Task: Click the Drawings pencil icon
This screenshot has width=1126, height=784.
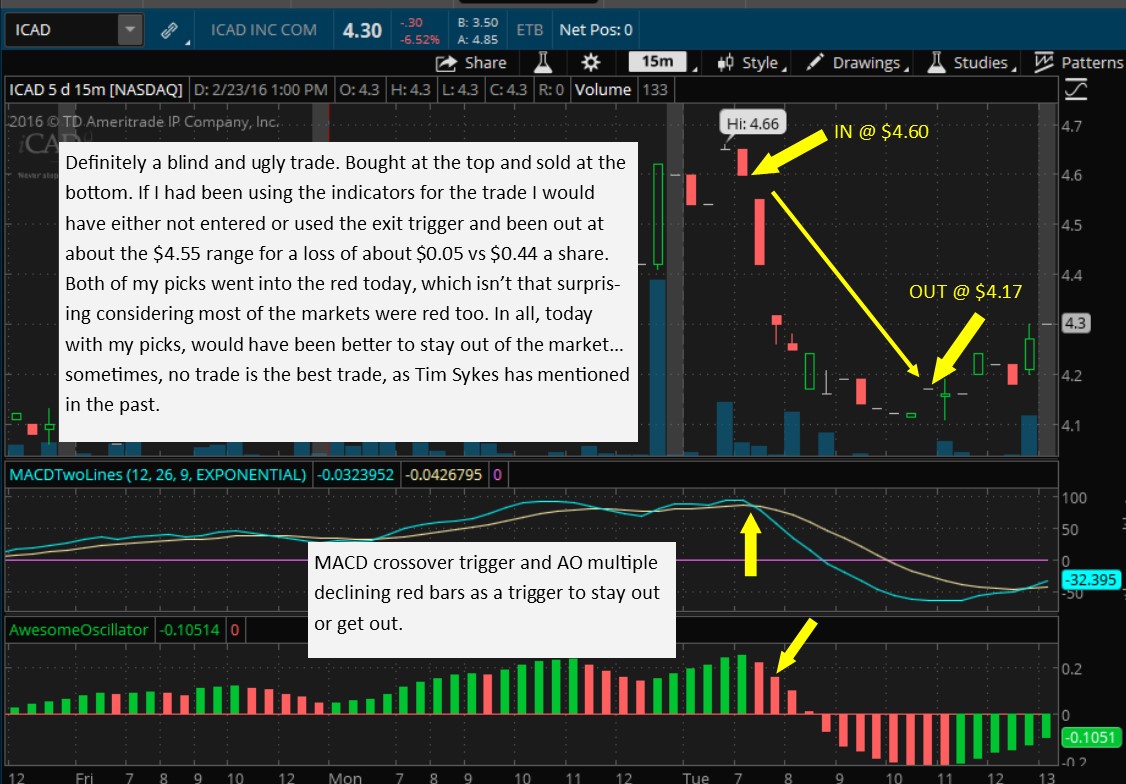Action: (x=814, y=63)
